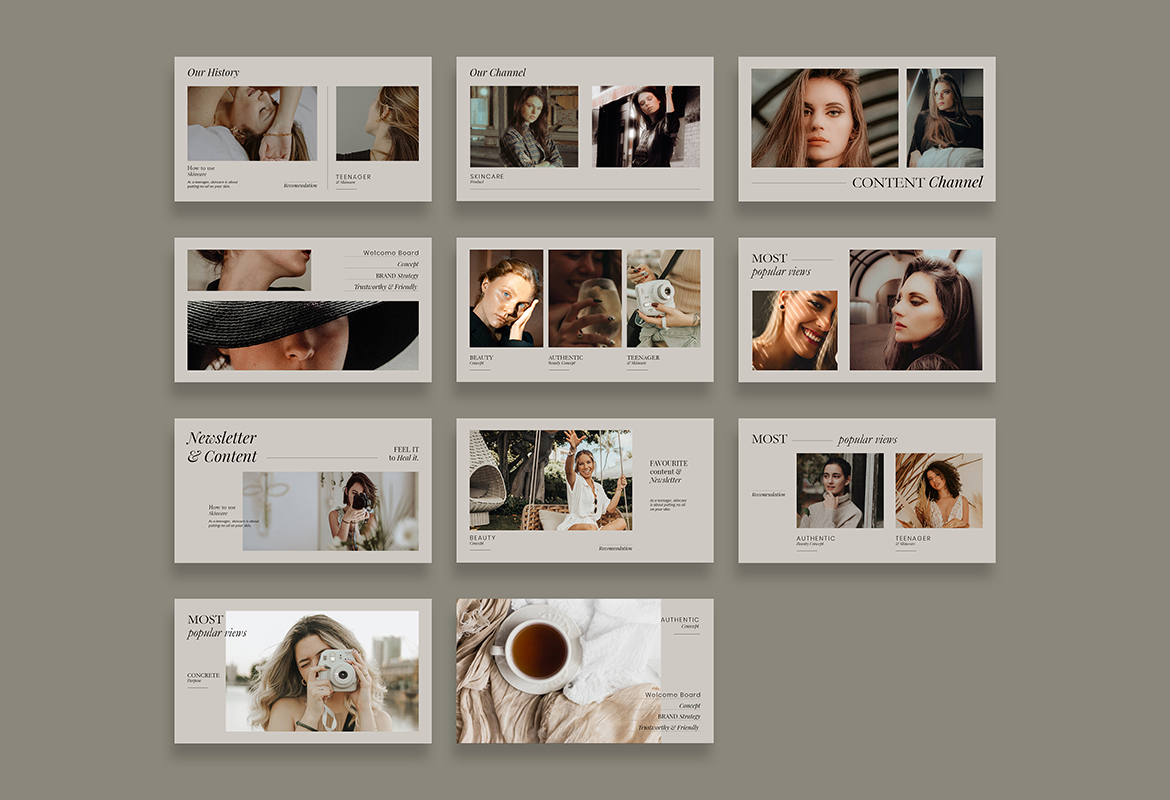The height and width of the screenshot is (800, 1170).
Task: Click the 'AUTHENTIC Concept' label on the coffee slide
Action: (x=680, y=622)
